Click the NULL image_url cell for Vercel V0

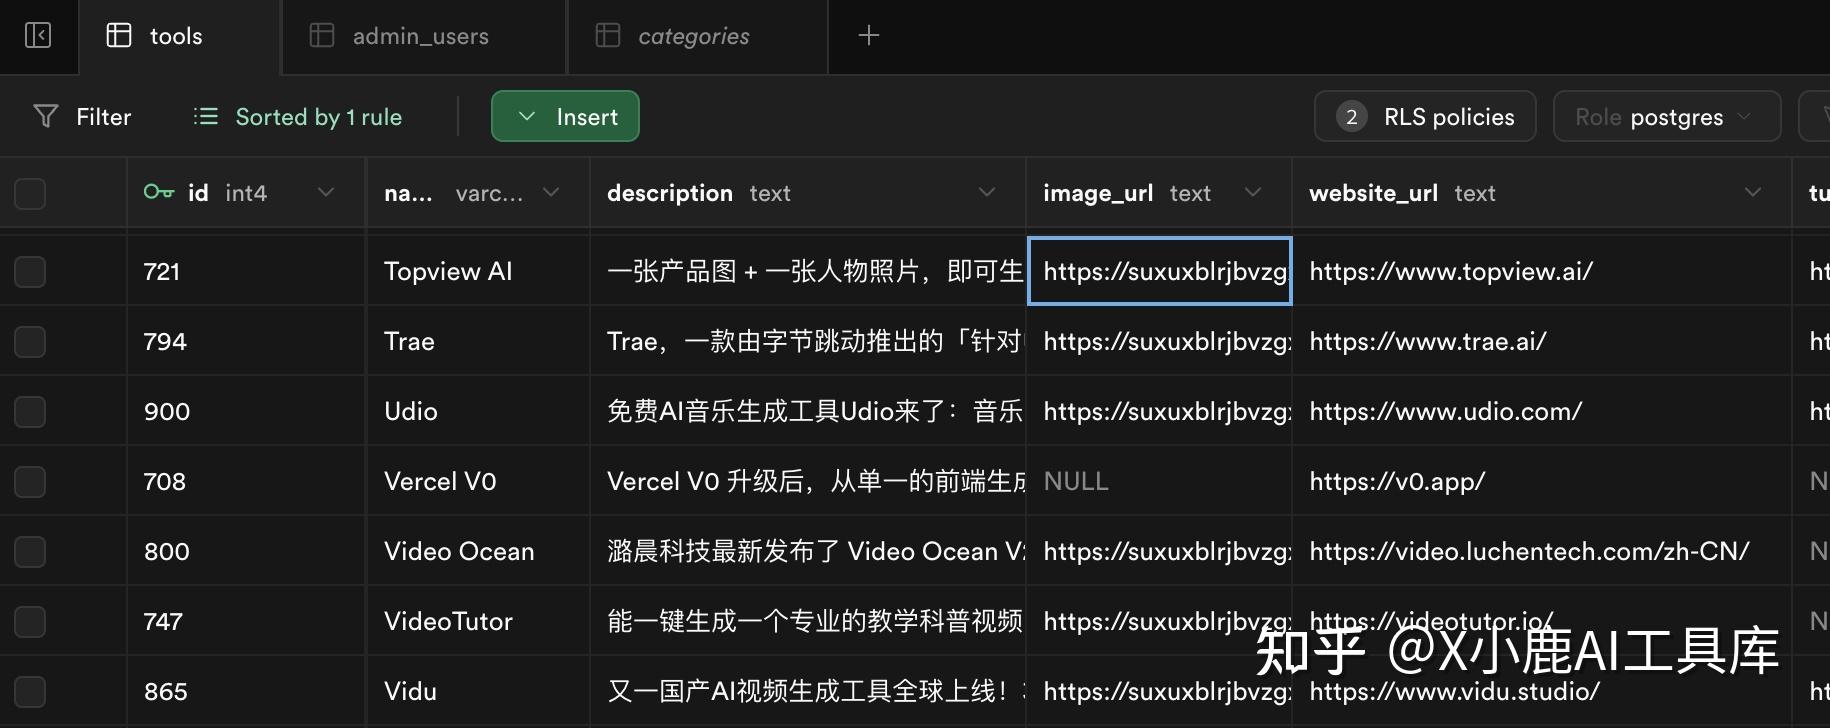point(1160,481)
